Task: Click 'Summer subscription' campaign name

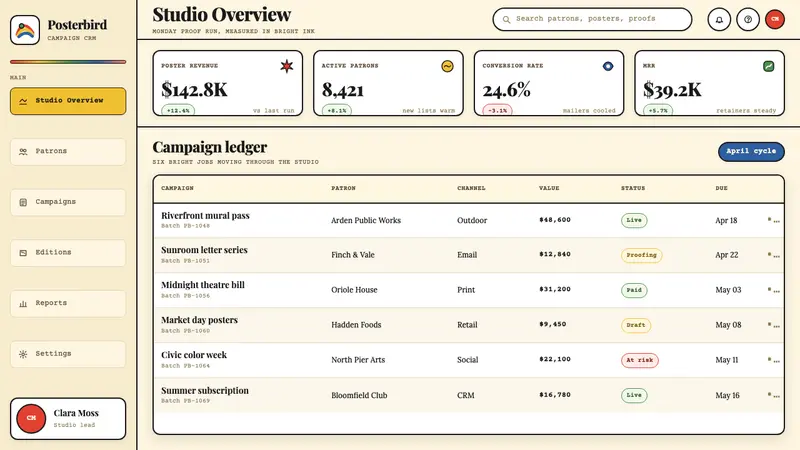Action: point(205,391)
